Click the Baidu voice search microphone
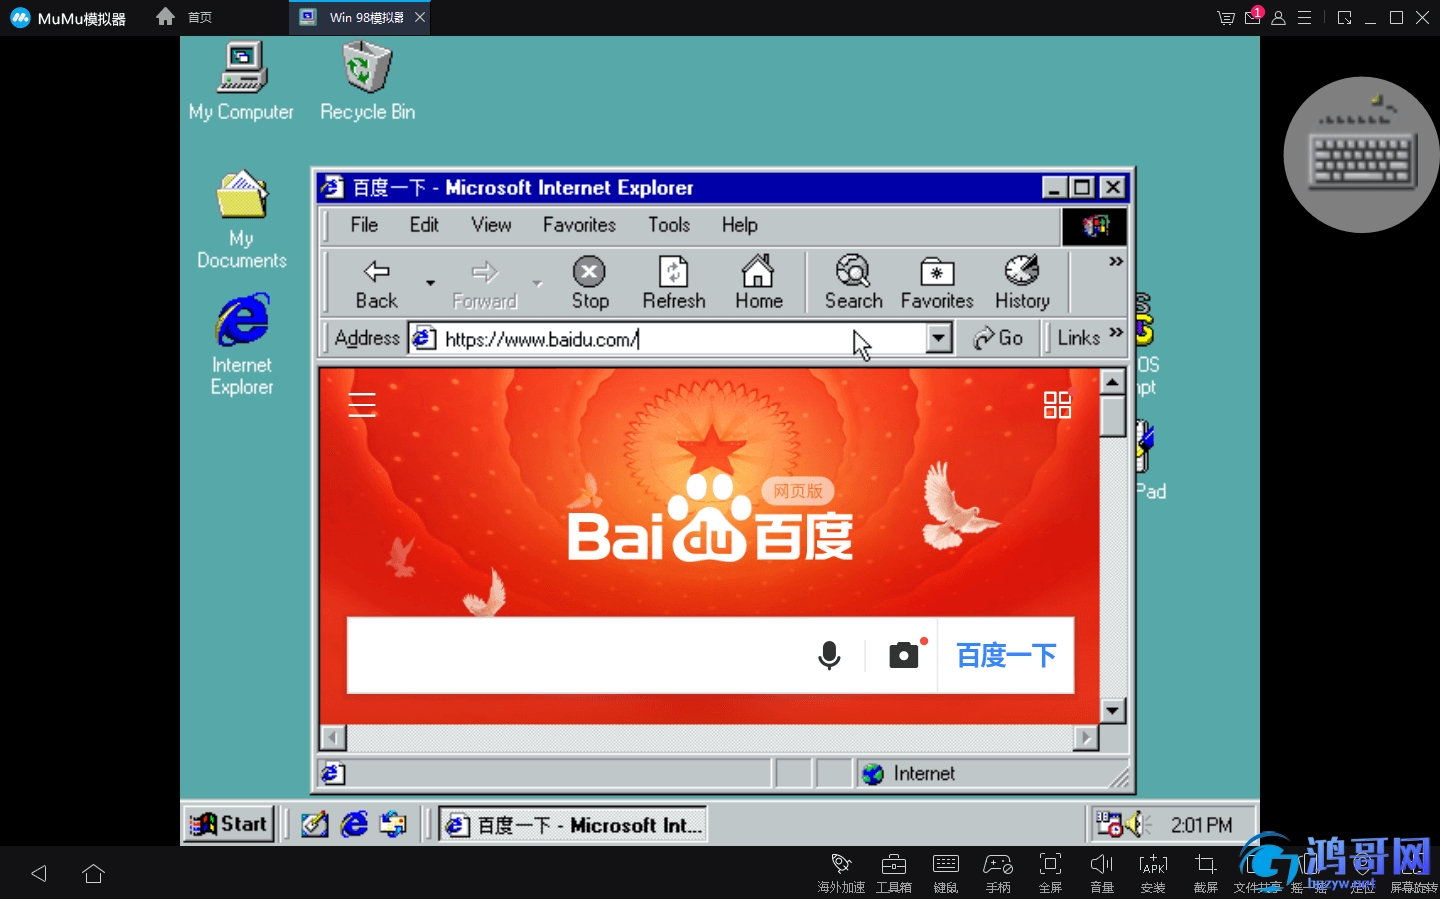 coord(829,656)
